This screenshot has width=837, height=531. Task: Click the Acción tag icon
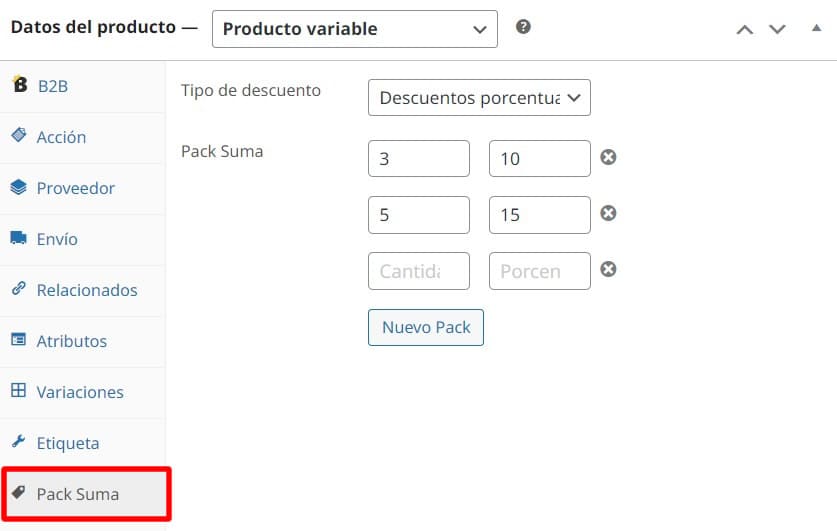19,135
